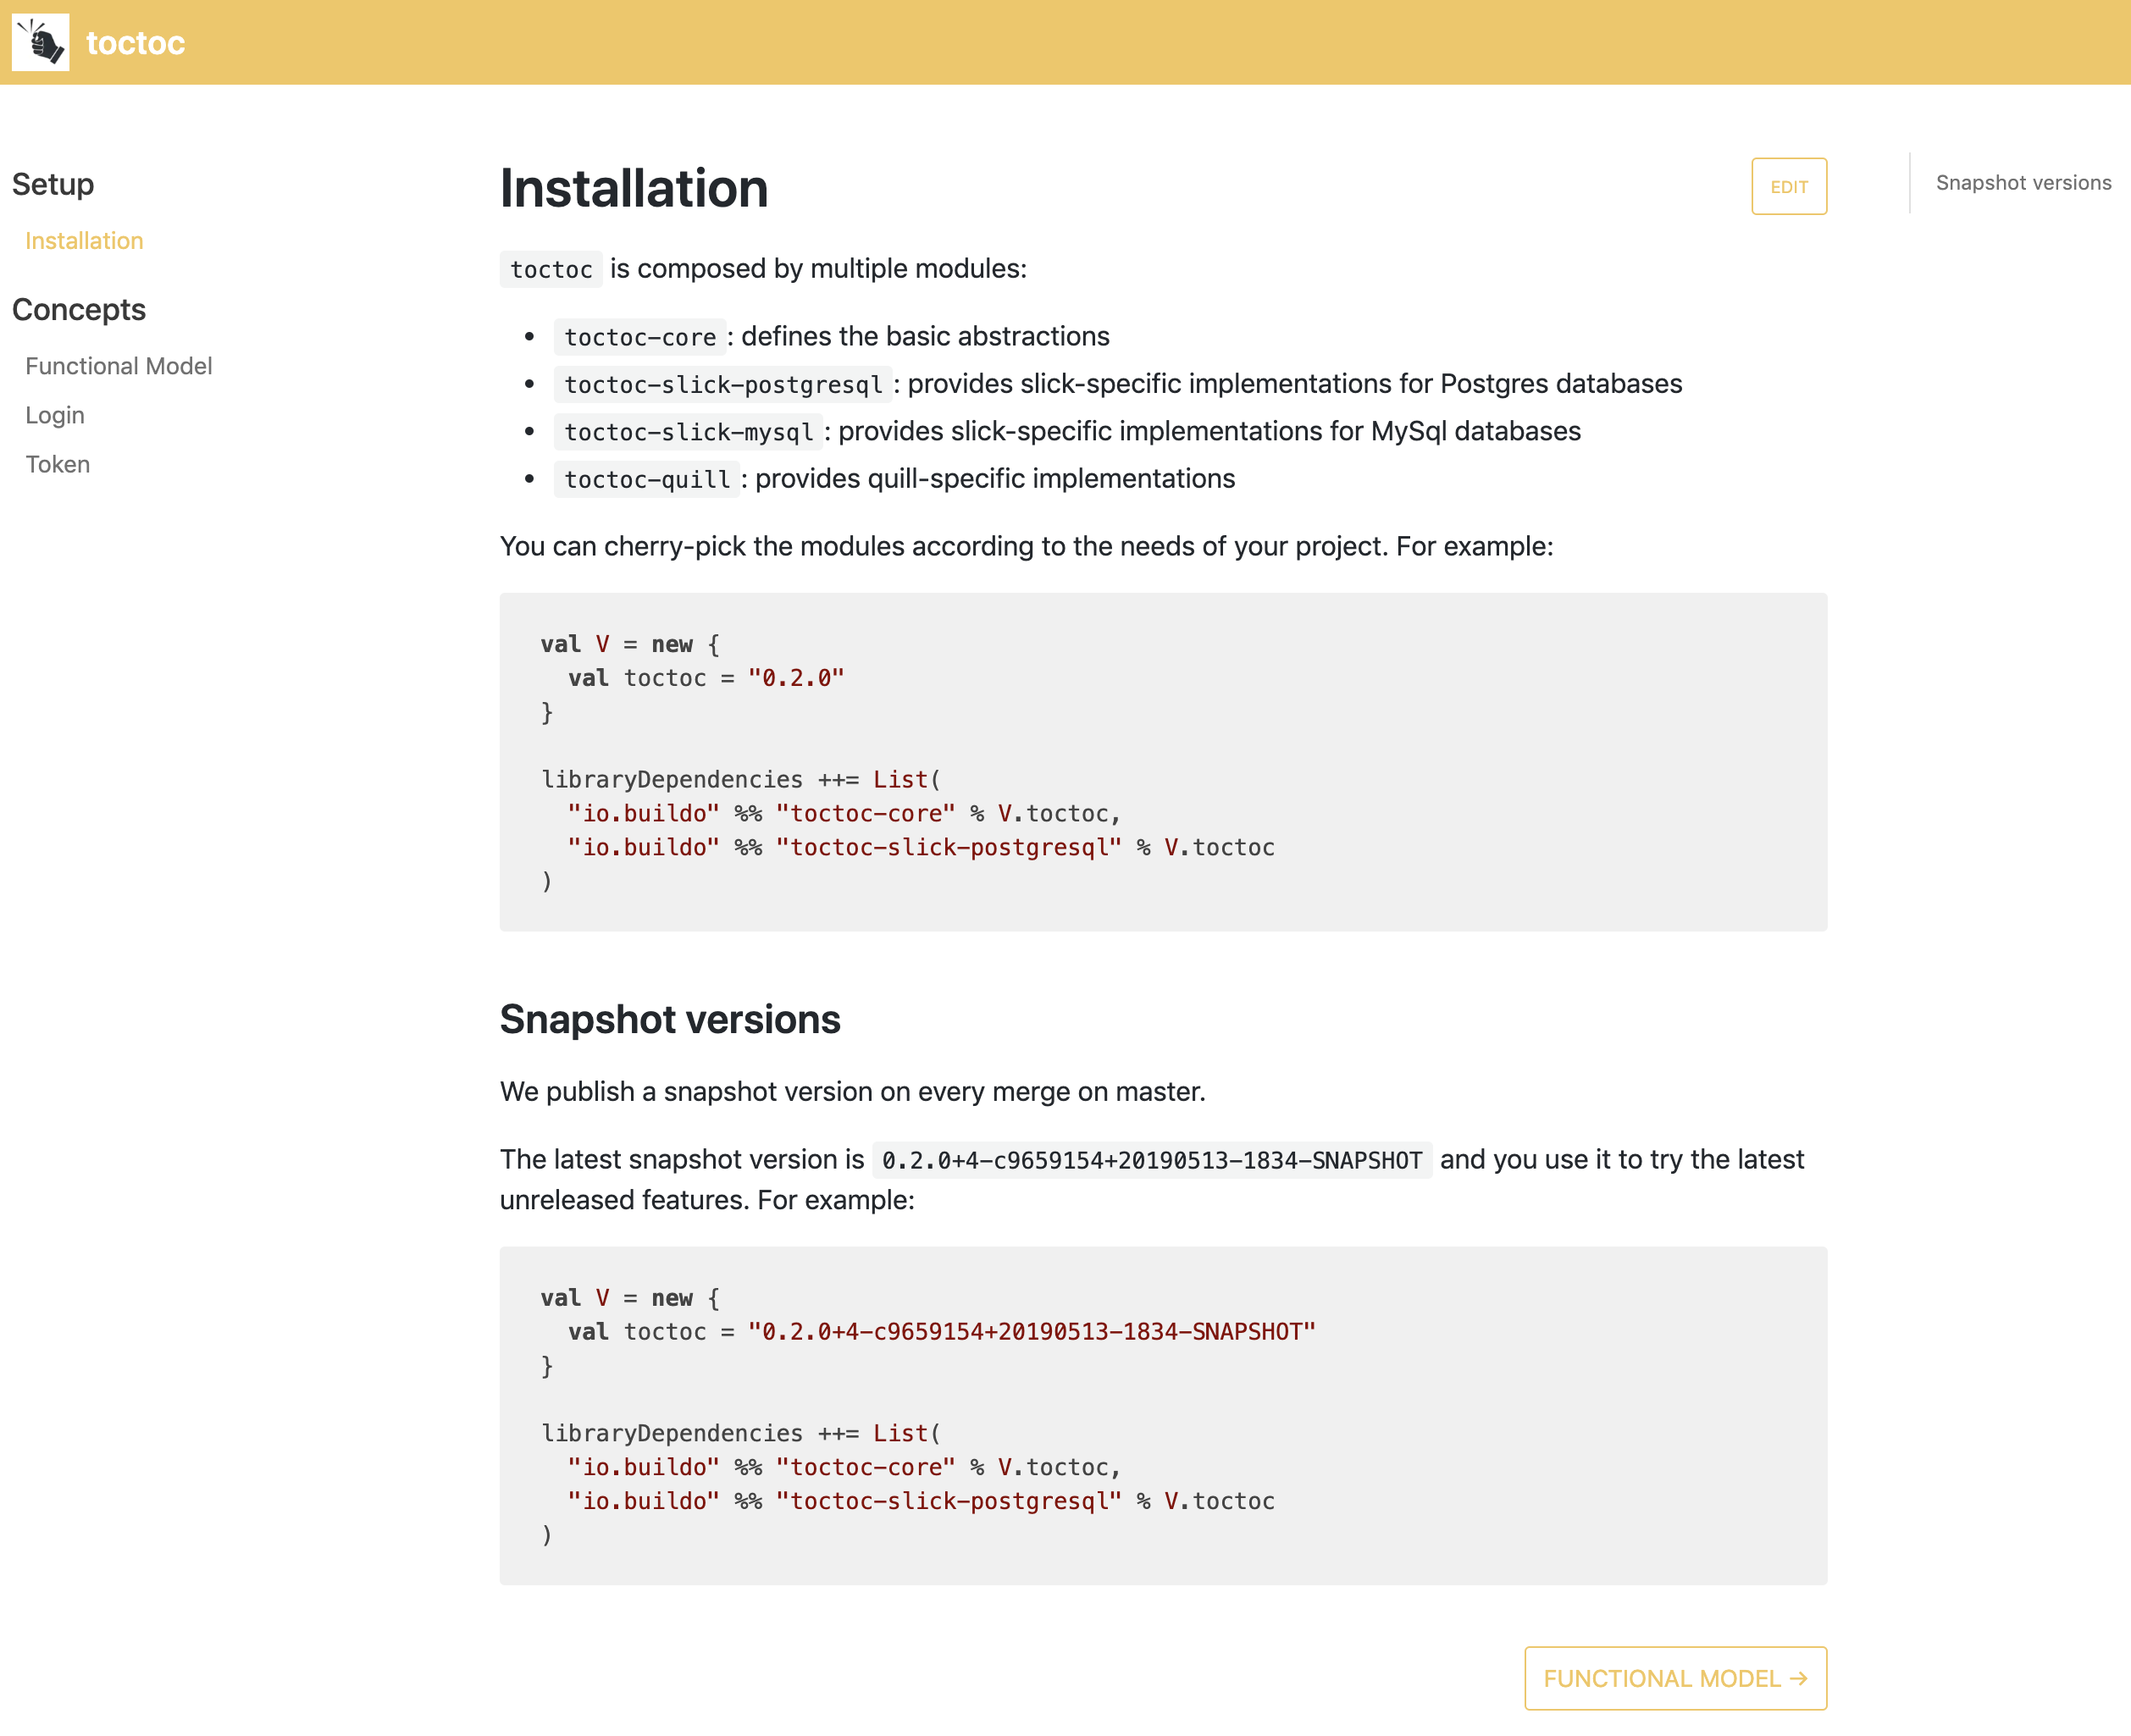Navigate forward with the FUNCTIONAL MODEL button
The height and width of the screenshot is (1736, 2131).
pyautogui.click(x=1674, y=1678)
